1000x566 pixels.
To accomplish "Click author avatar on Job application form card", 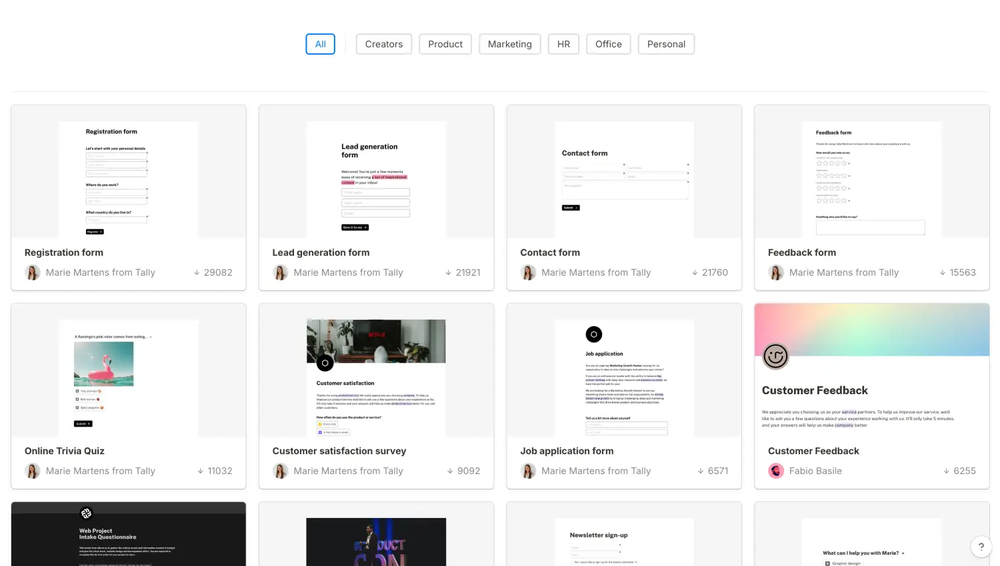I will point(528,471).
